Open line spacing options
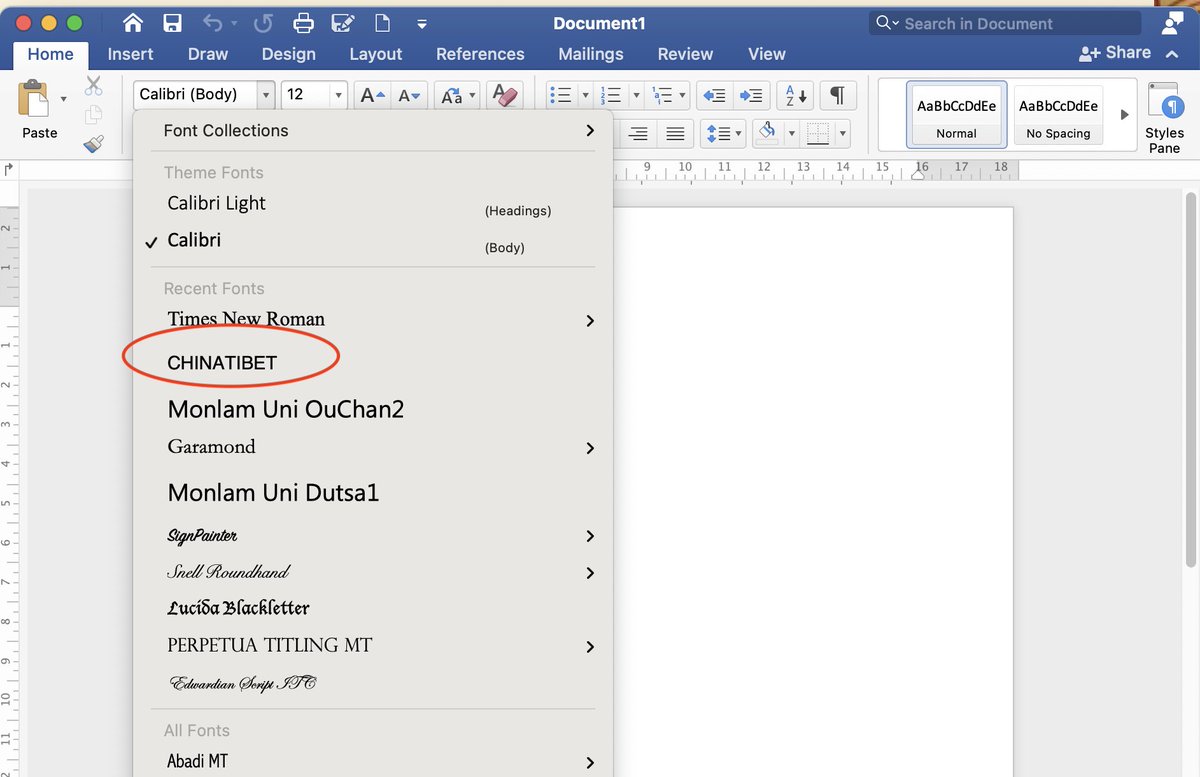This screenshot has height=777, width=1200. [722, 133]
